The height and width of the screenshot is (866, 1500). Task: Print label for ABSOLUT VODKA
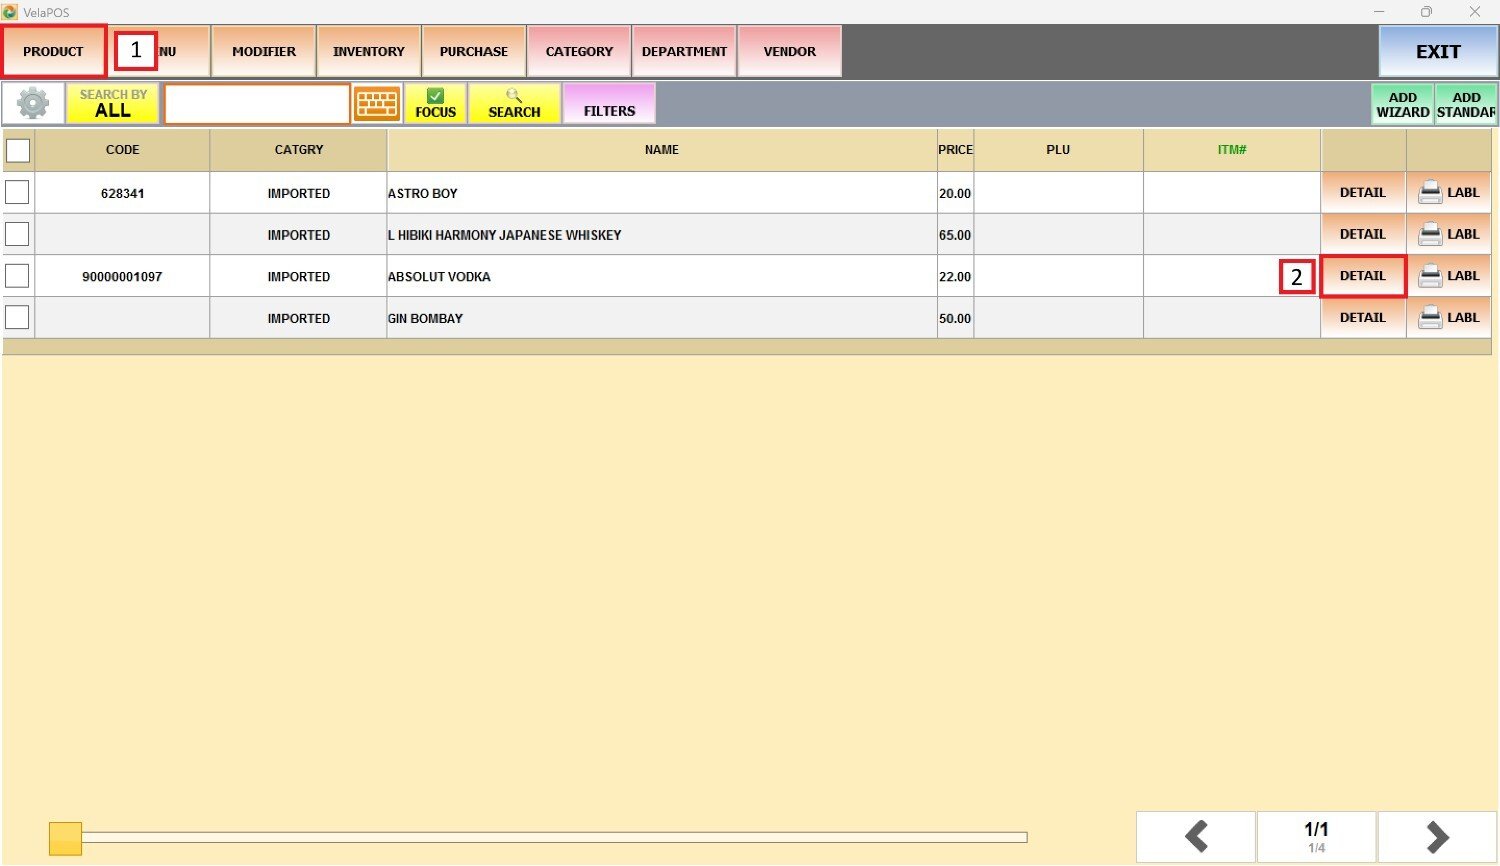click(1448, 276)
